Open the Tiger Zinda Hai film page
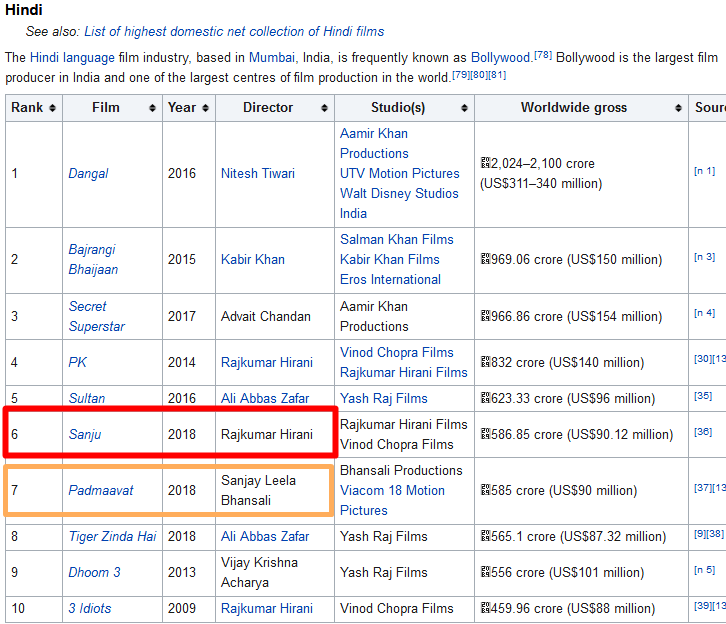Image resolution: width=726 pixels, height=624 pixels. pos(112,536)
